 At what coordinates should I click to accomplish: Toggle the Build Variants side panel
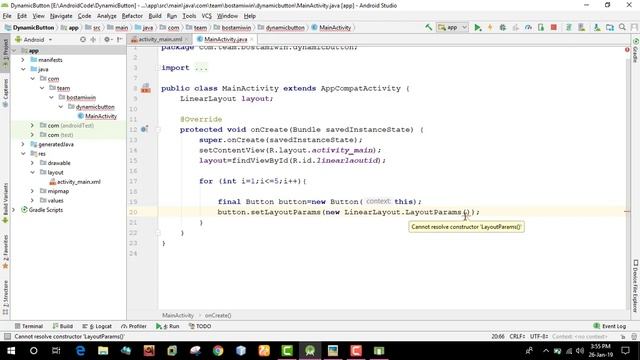(x=5, y=203)
